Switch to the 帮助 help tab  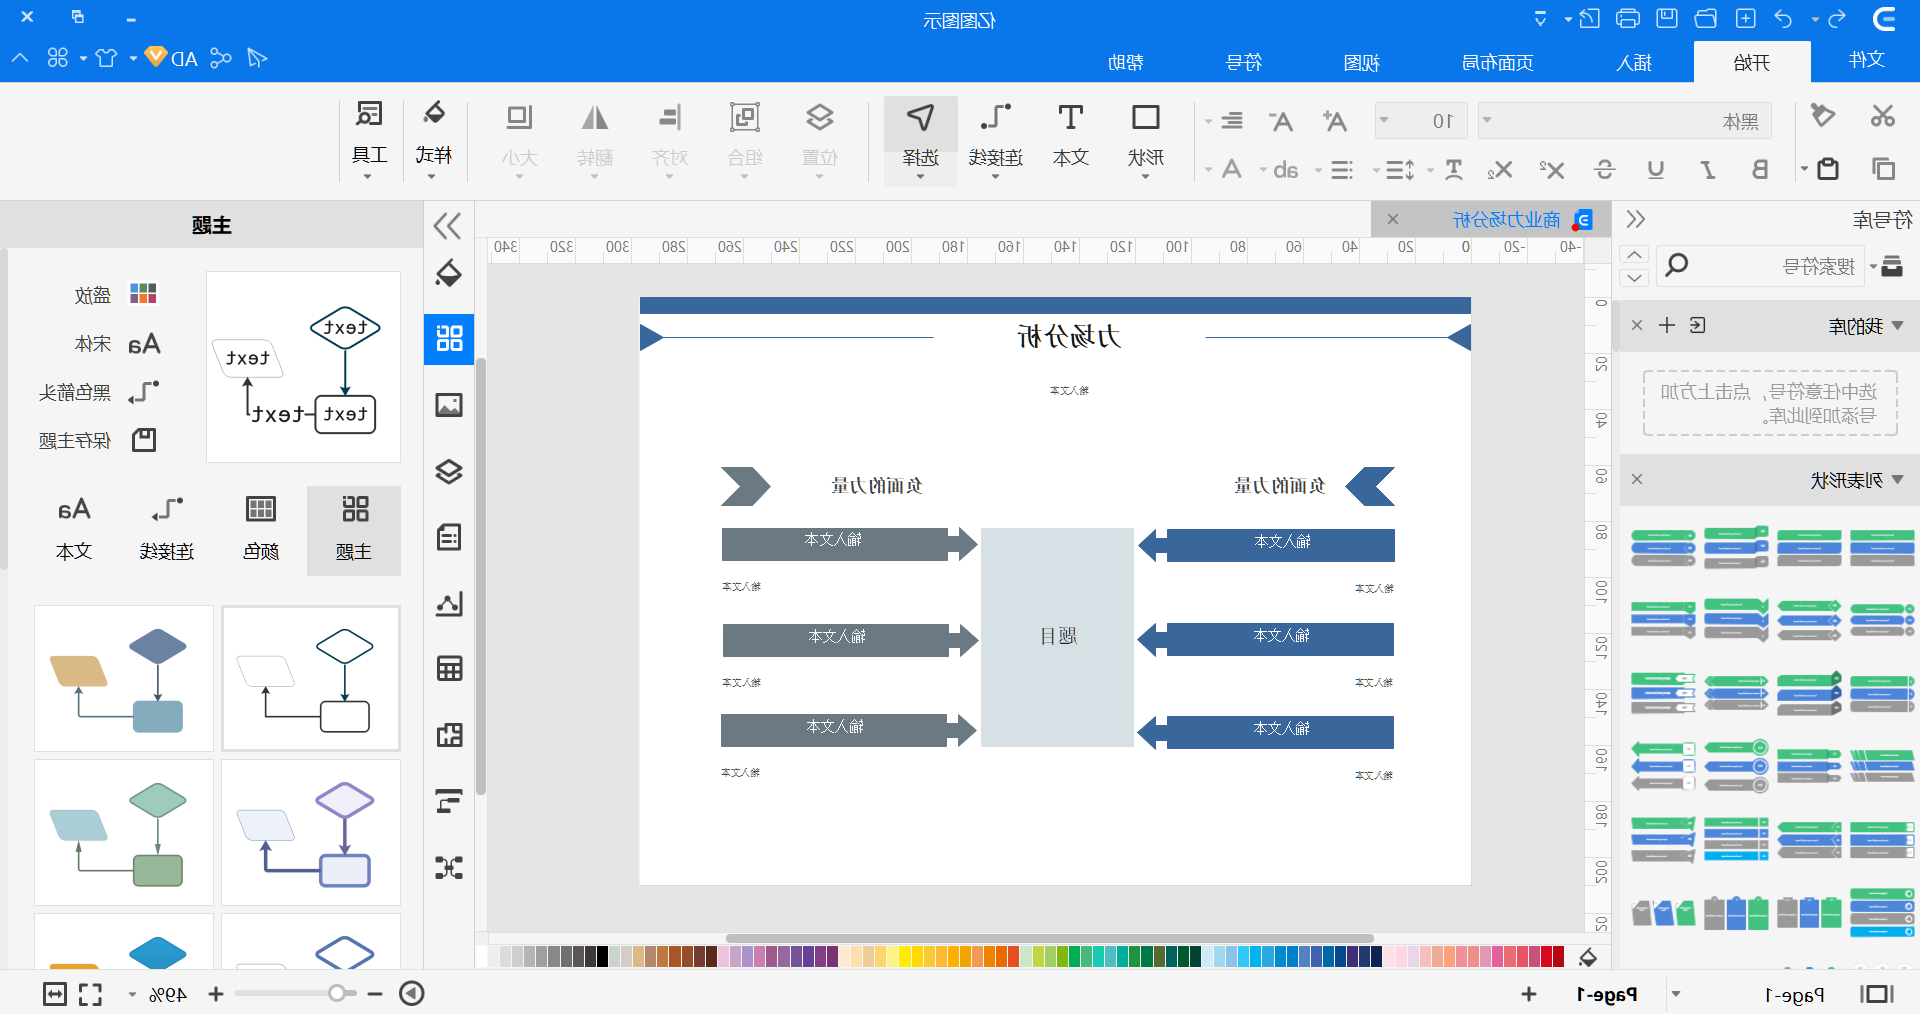tap(1125, 62)
